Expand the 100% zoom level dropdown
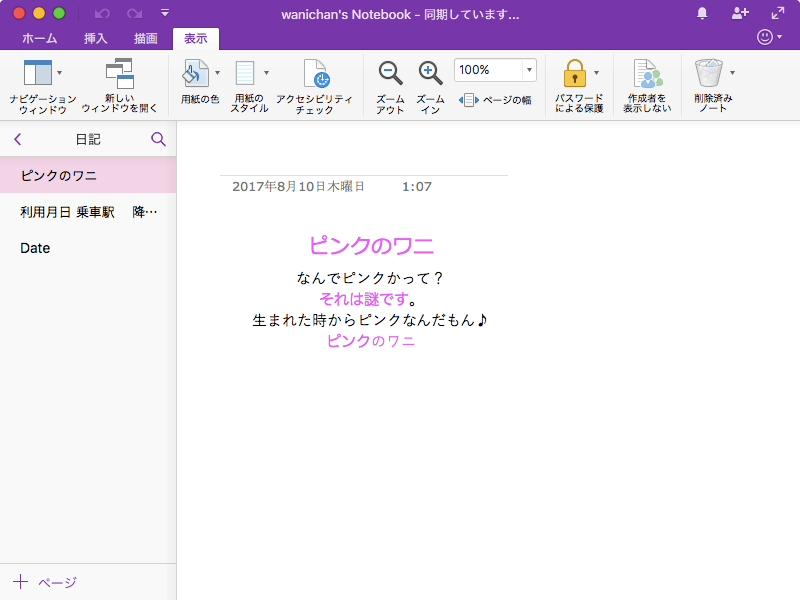Screen dimensions: 800x600 tap(529, 70)
